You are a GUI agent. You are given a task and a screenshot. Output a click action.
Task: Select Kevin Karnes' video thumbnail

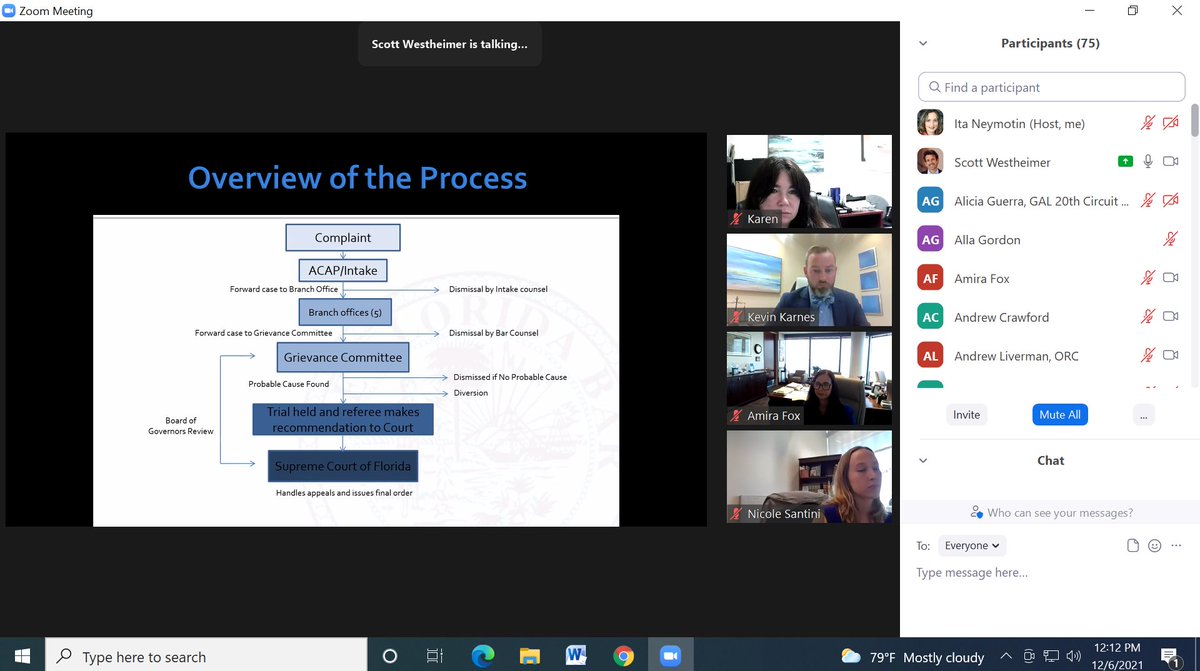pos(809,280)
